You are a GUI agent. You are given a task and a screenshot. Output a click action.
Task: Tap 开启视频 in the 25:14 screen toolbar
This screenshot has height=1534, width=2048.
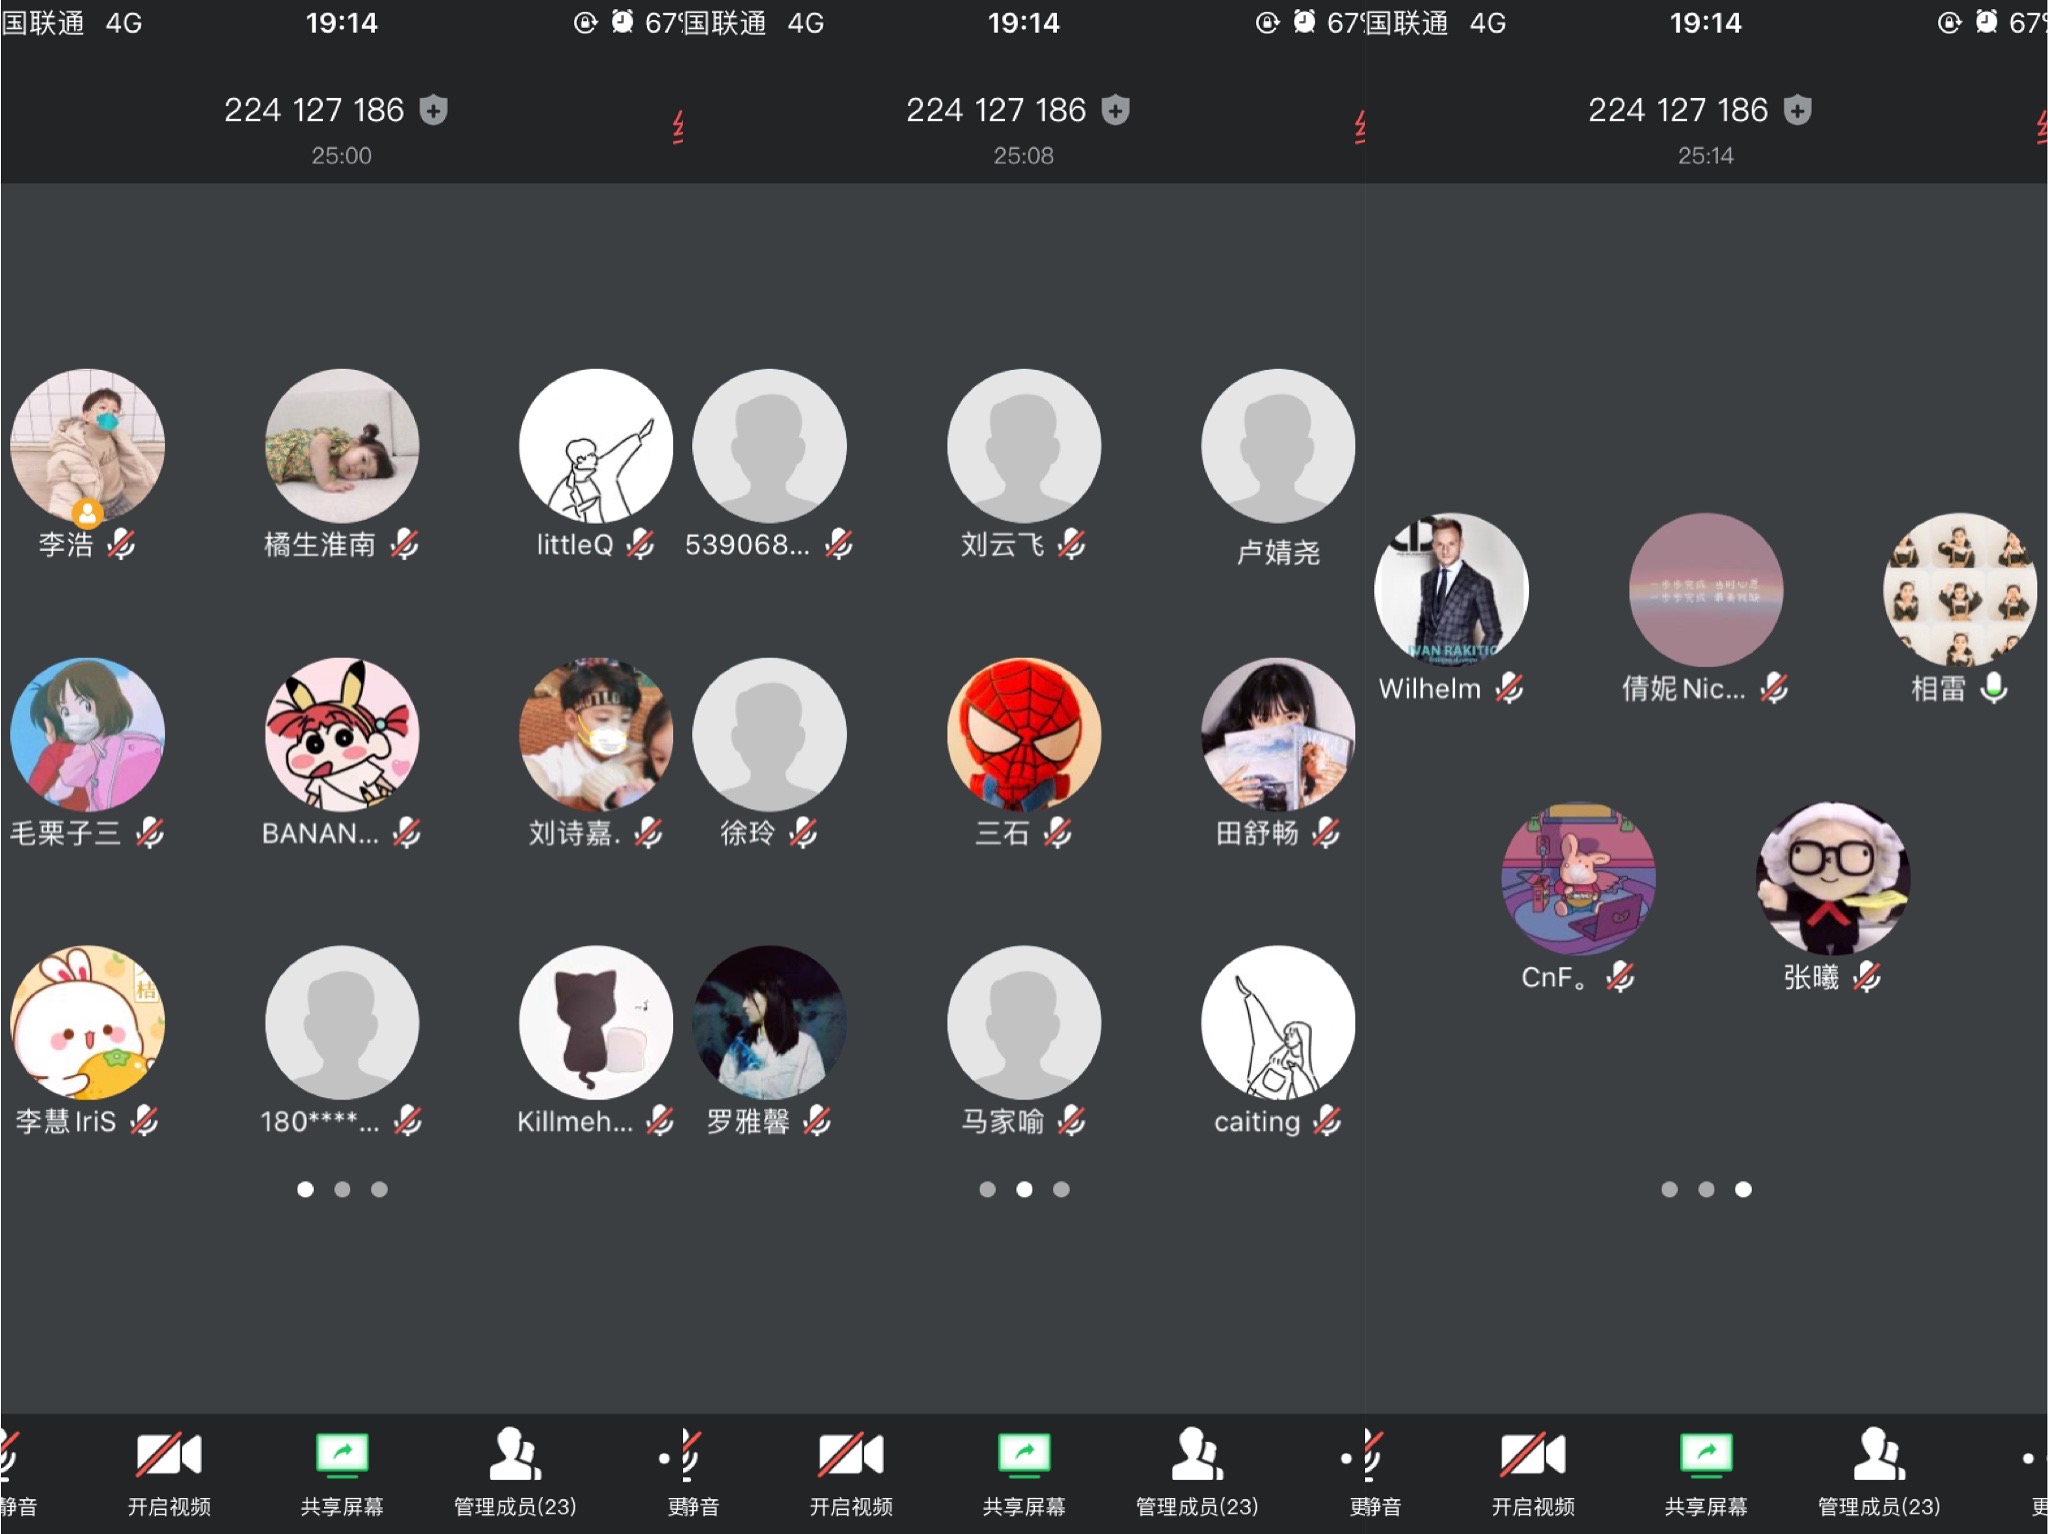[x=1533, y=1474]
